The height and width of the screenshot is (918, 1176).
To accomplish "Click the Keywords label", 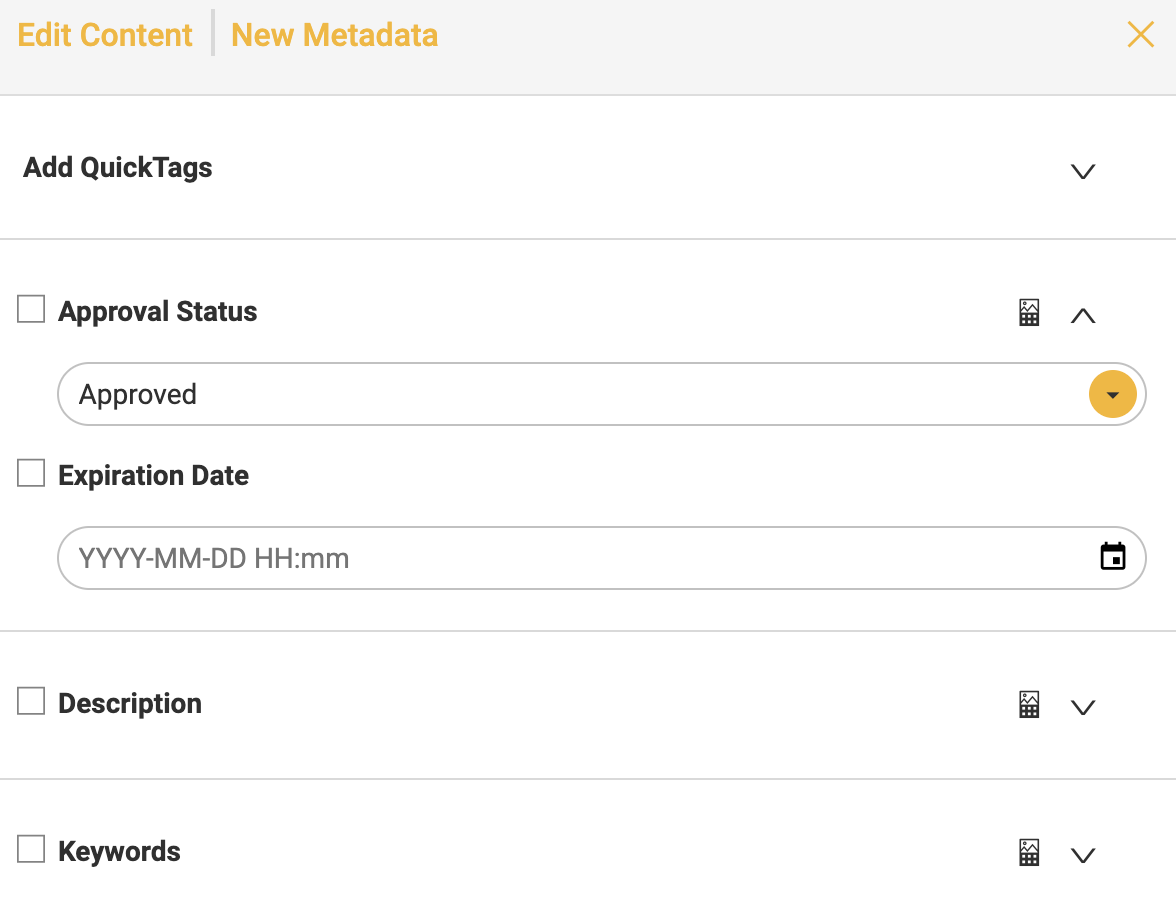I will (119, 851).
